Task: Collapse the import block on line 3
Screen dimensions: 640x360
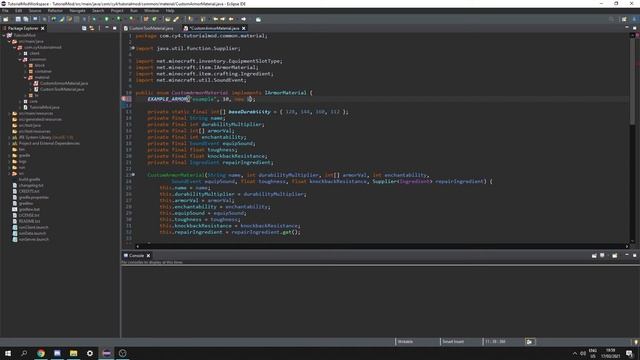Action: (x=133, y=48)
